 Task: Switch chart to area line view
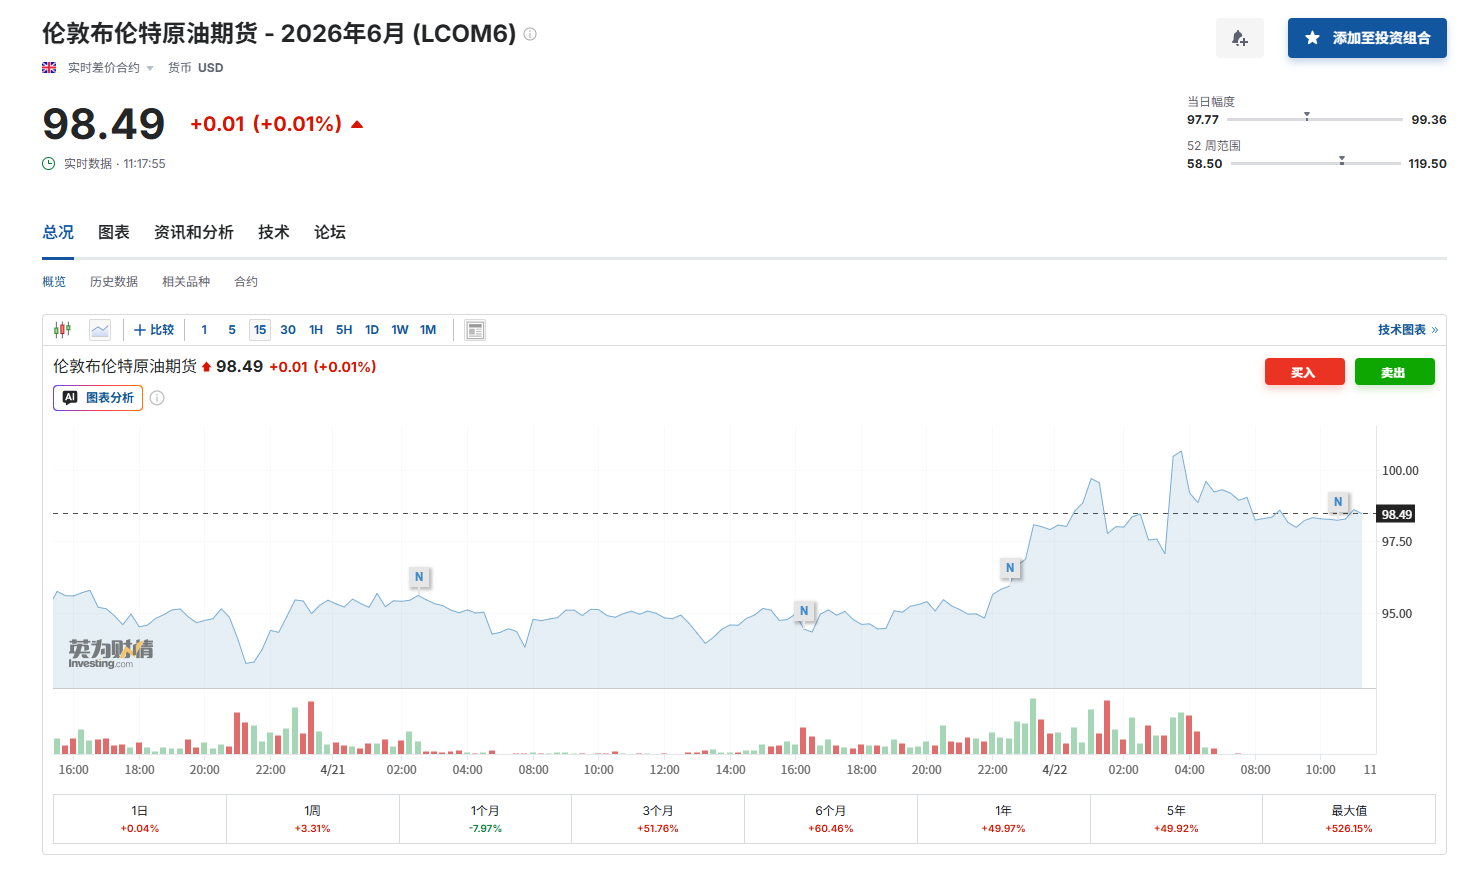point(100,330)
